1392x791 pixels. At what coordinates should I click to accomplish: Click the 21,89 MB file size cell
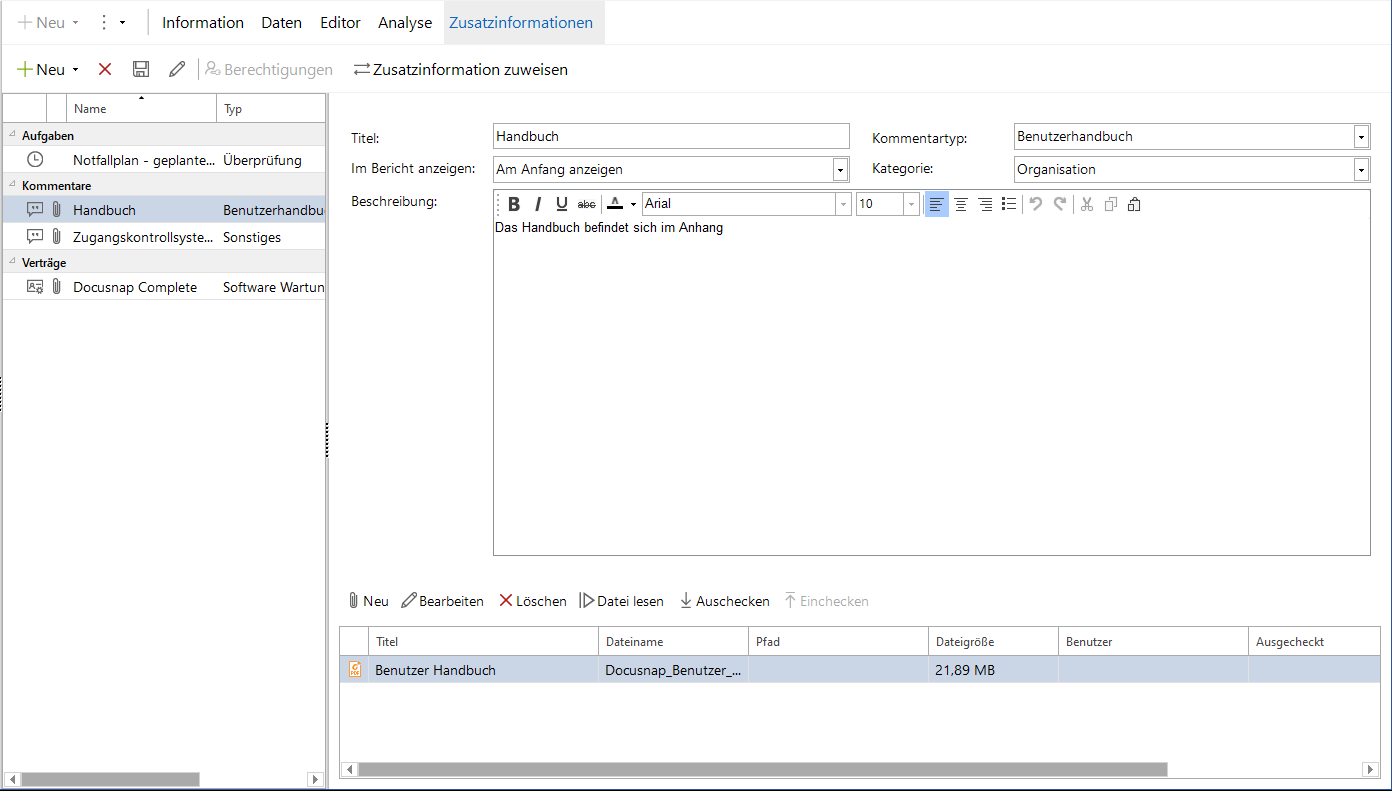click(993, 670)
